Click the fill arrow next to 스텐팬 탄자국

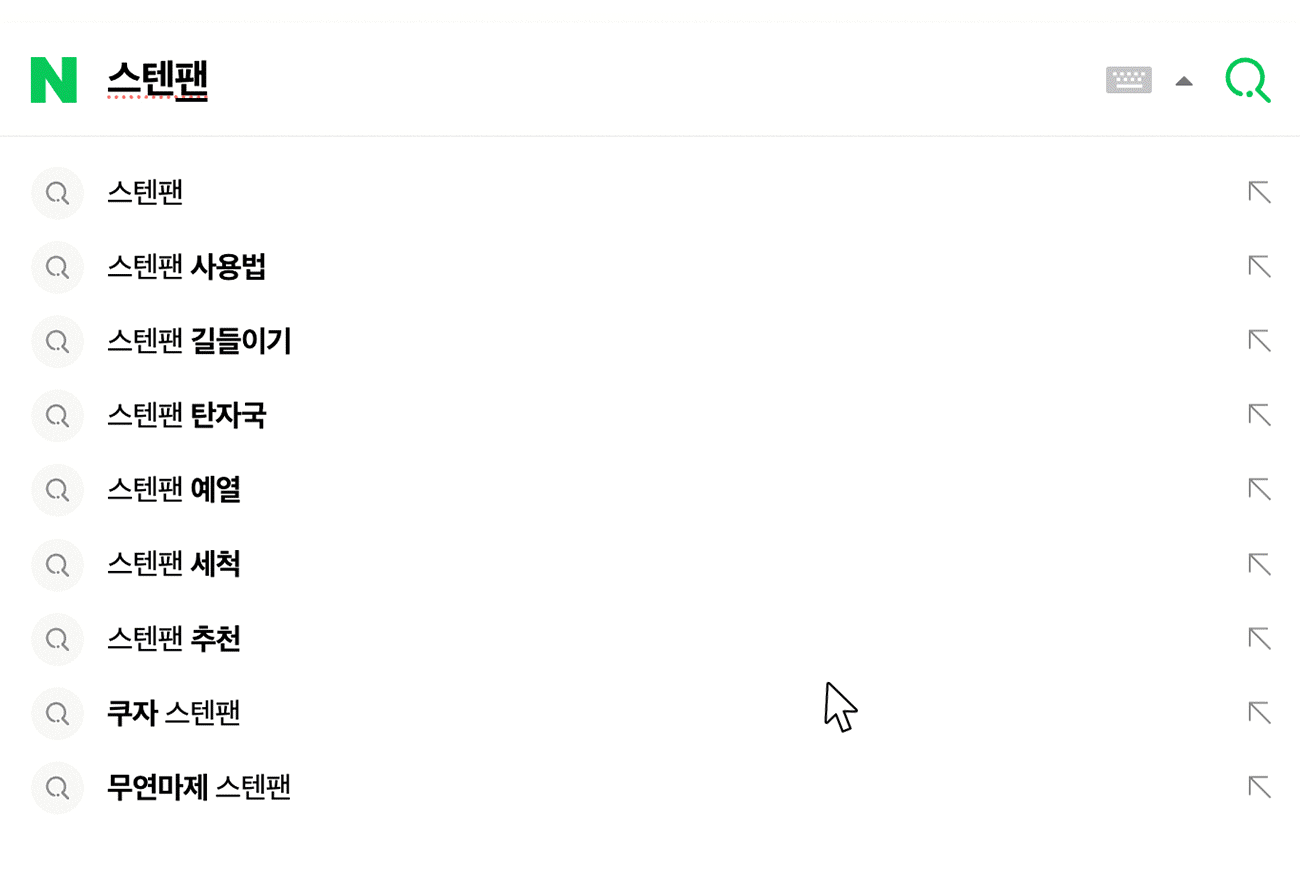(x=1259, y=416)
